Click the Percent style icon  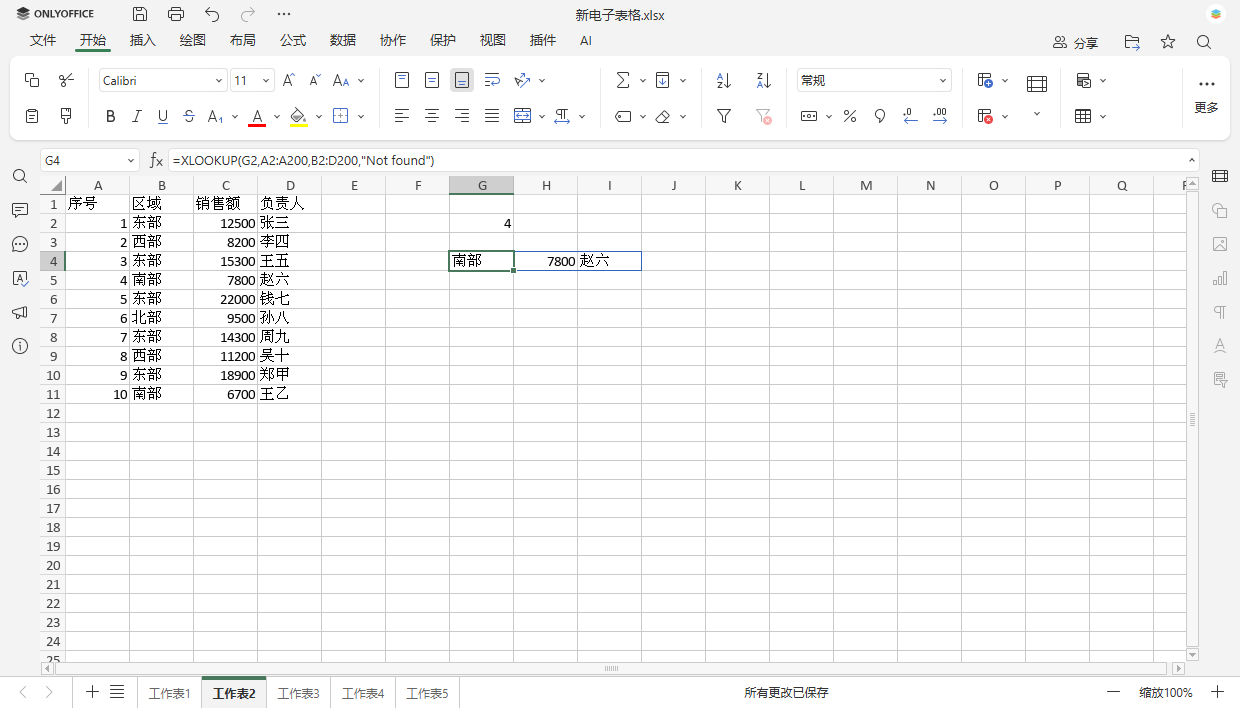pyautogui.click(x=849, y=116)
